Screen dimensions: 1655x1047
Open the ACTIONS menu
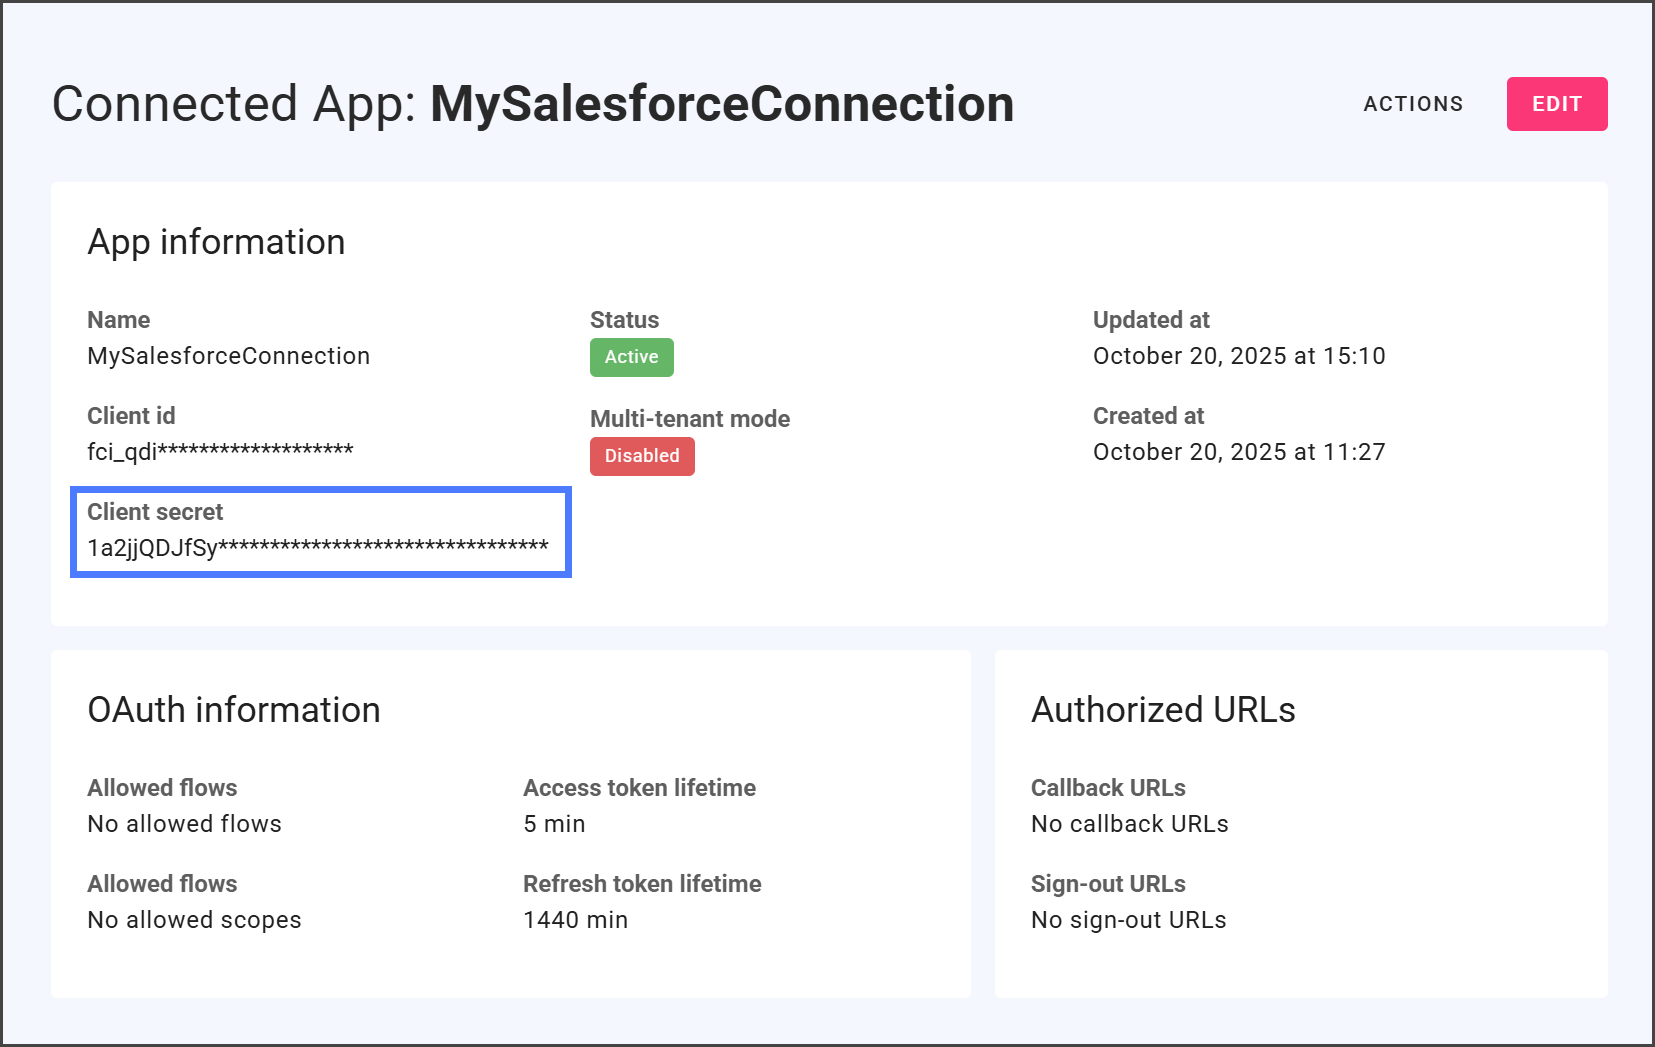1412,104
